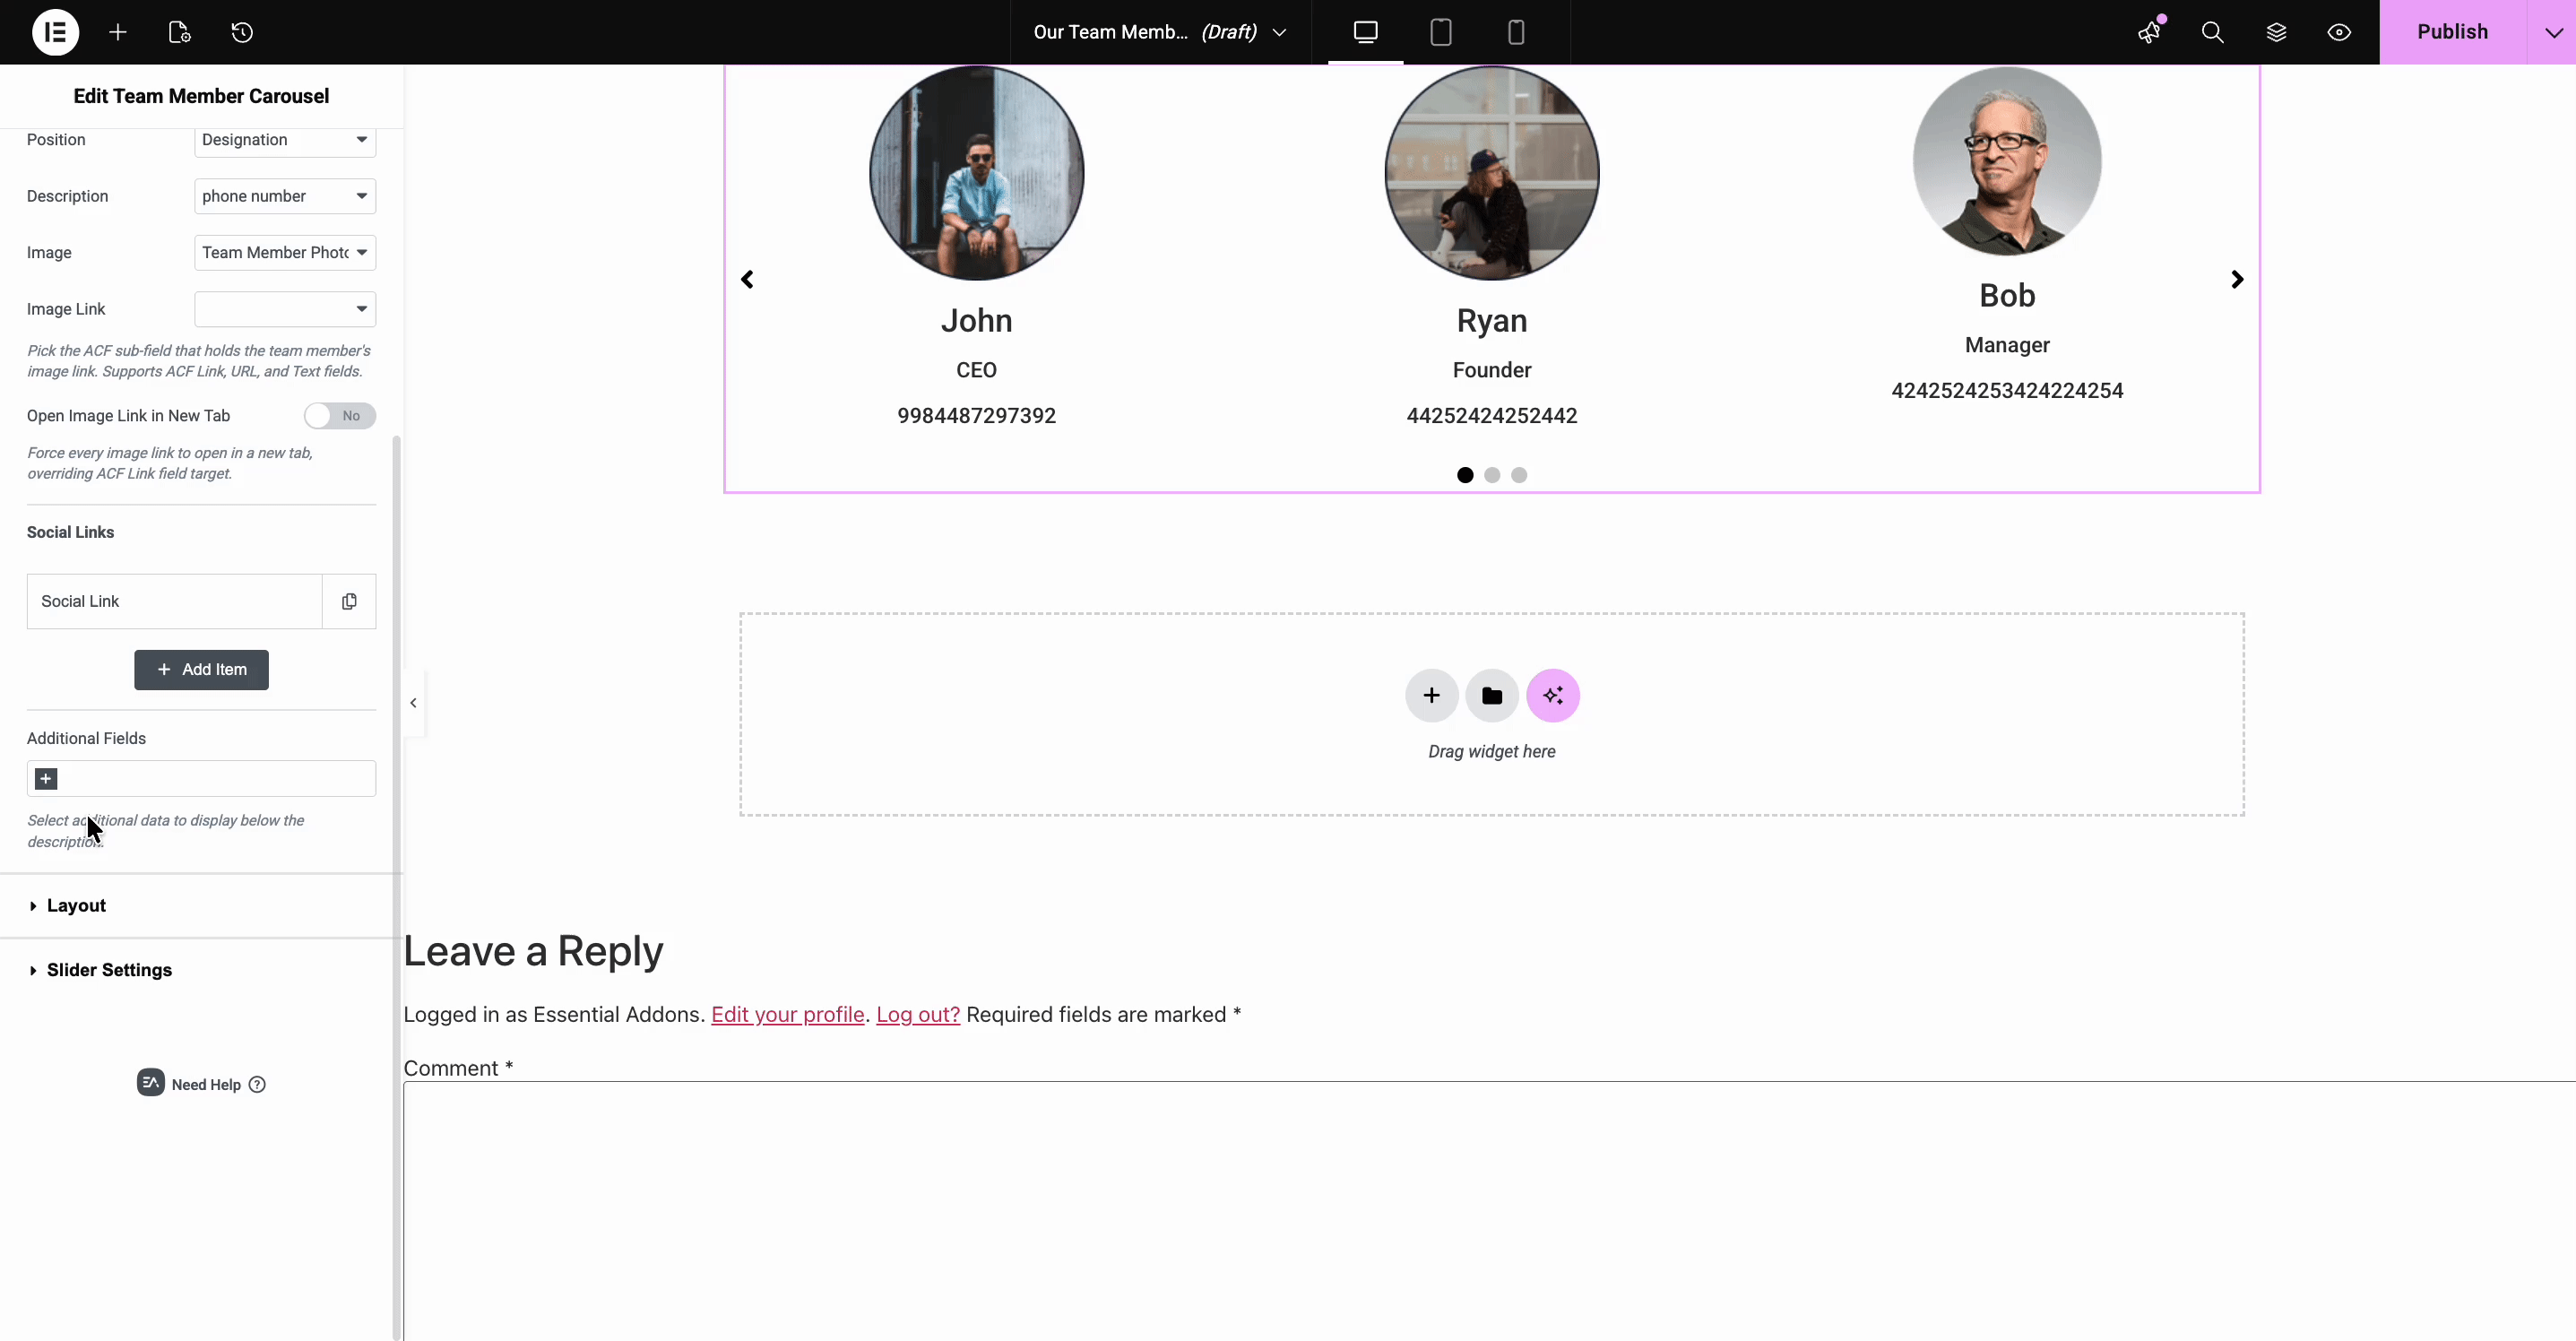Viewport: 2576px width, 1341px height.
Task: Click the Social Links section label
Action: (x=70, y=532)
